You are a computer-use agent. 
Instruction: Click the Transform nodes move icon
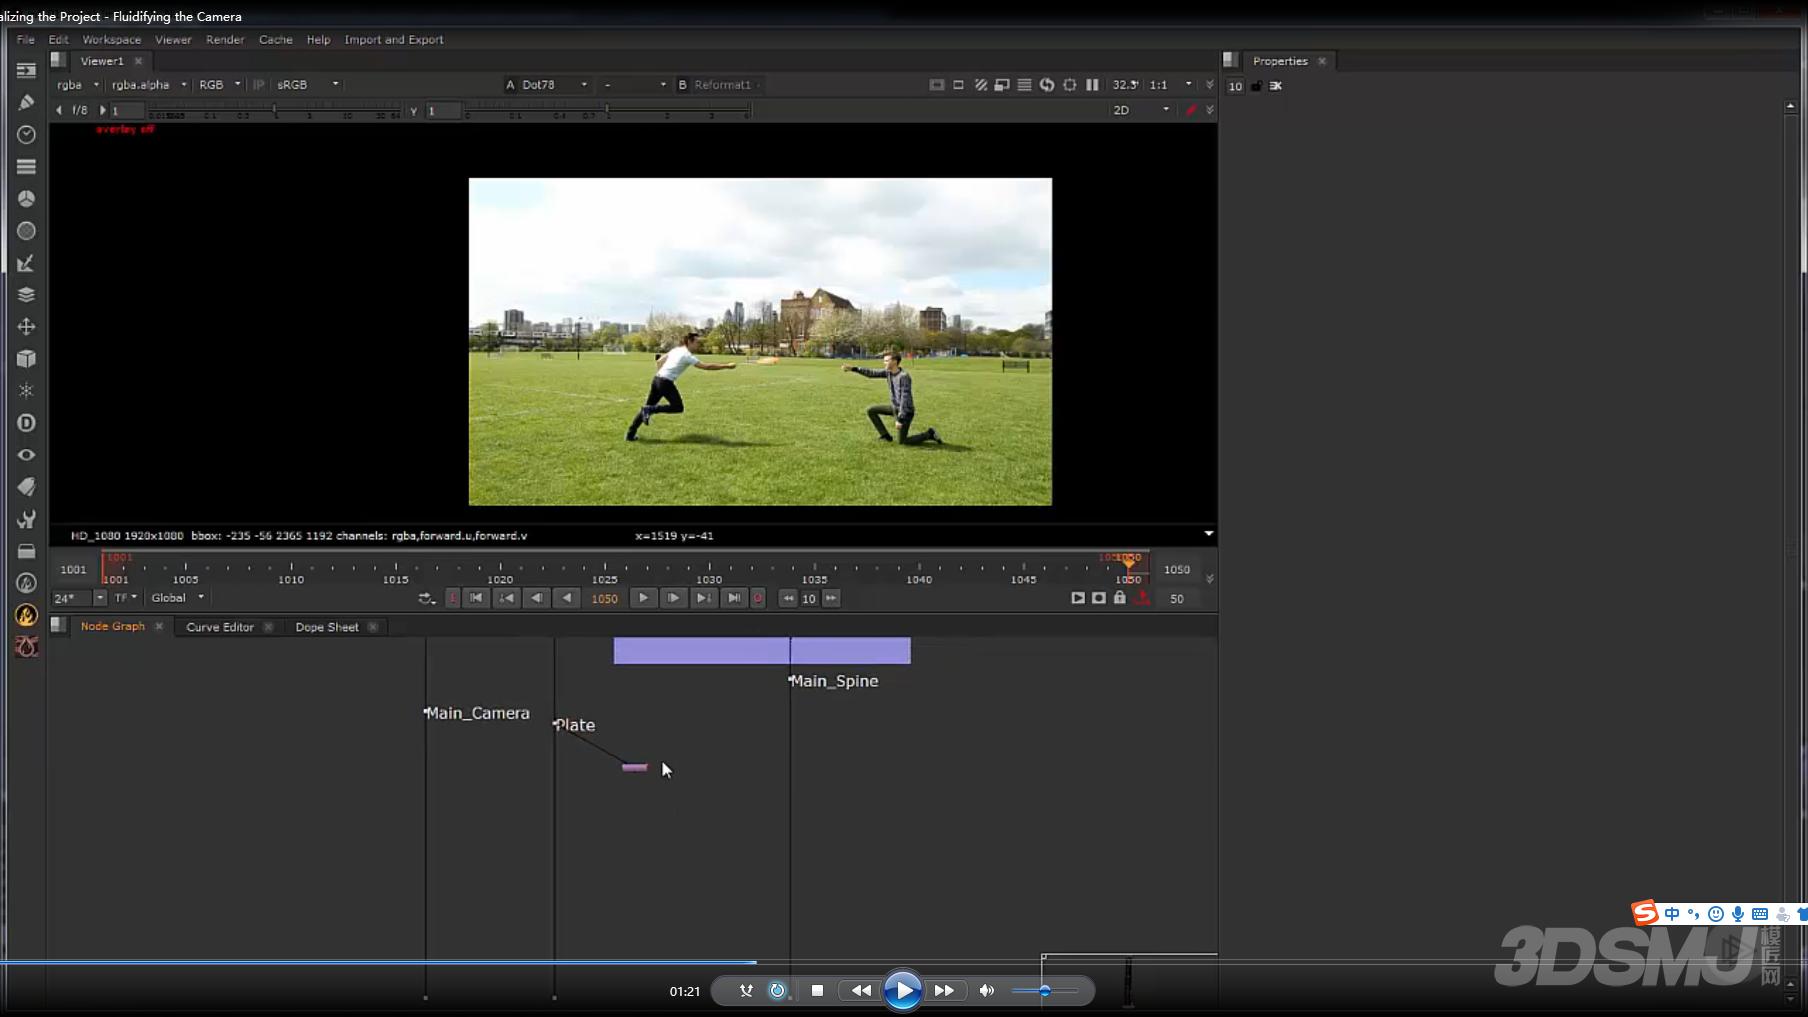[x=26, y=327]
